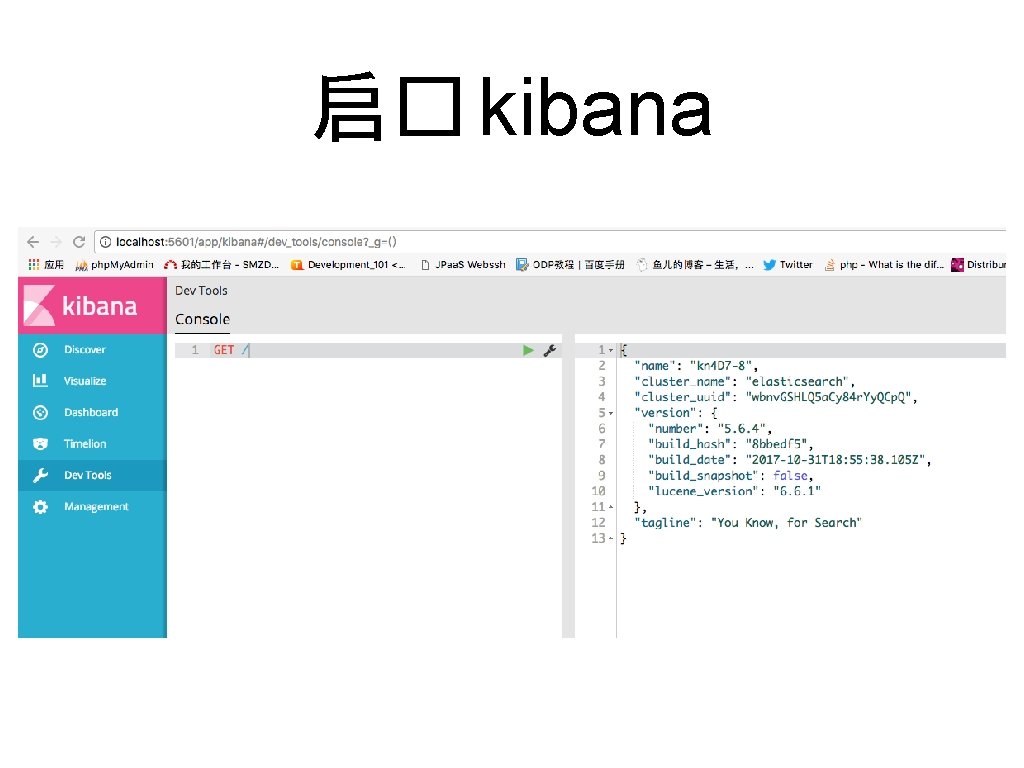Reload the page with refresh icon
The height and width of the screenshot is (768, 1024).
pos(79,242)
